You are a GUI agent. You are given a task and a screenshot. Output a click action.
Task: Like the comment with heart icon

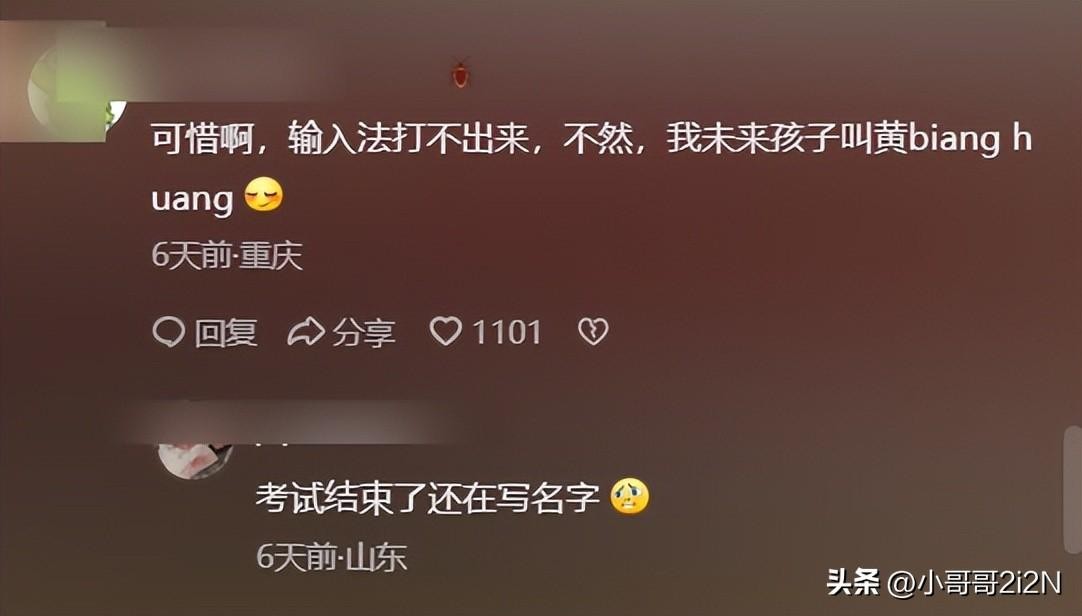pos(446,331)
